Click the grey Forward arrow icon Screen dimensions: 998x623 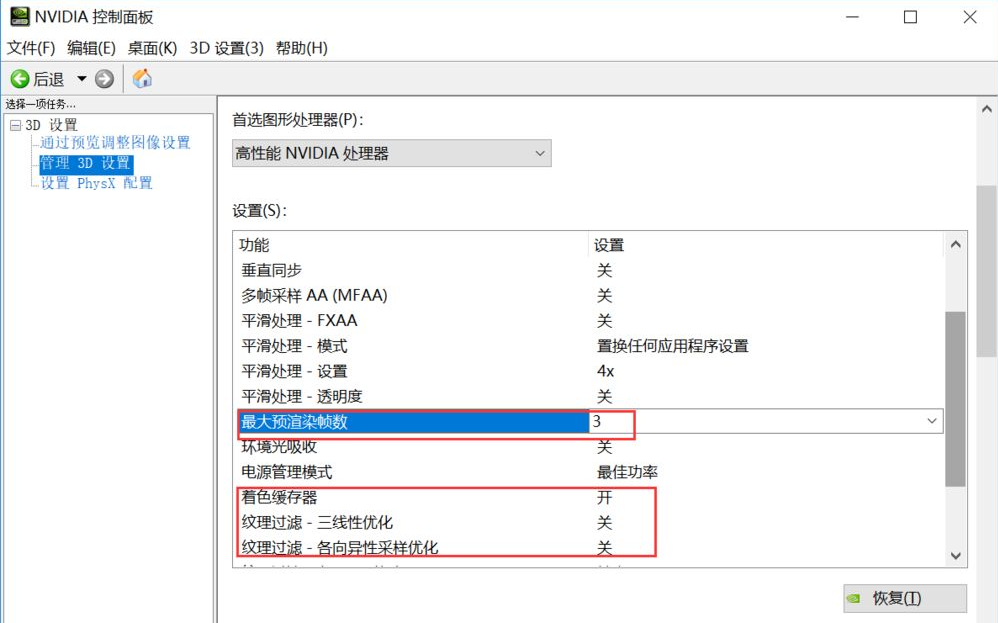[104, 79]
